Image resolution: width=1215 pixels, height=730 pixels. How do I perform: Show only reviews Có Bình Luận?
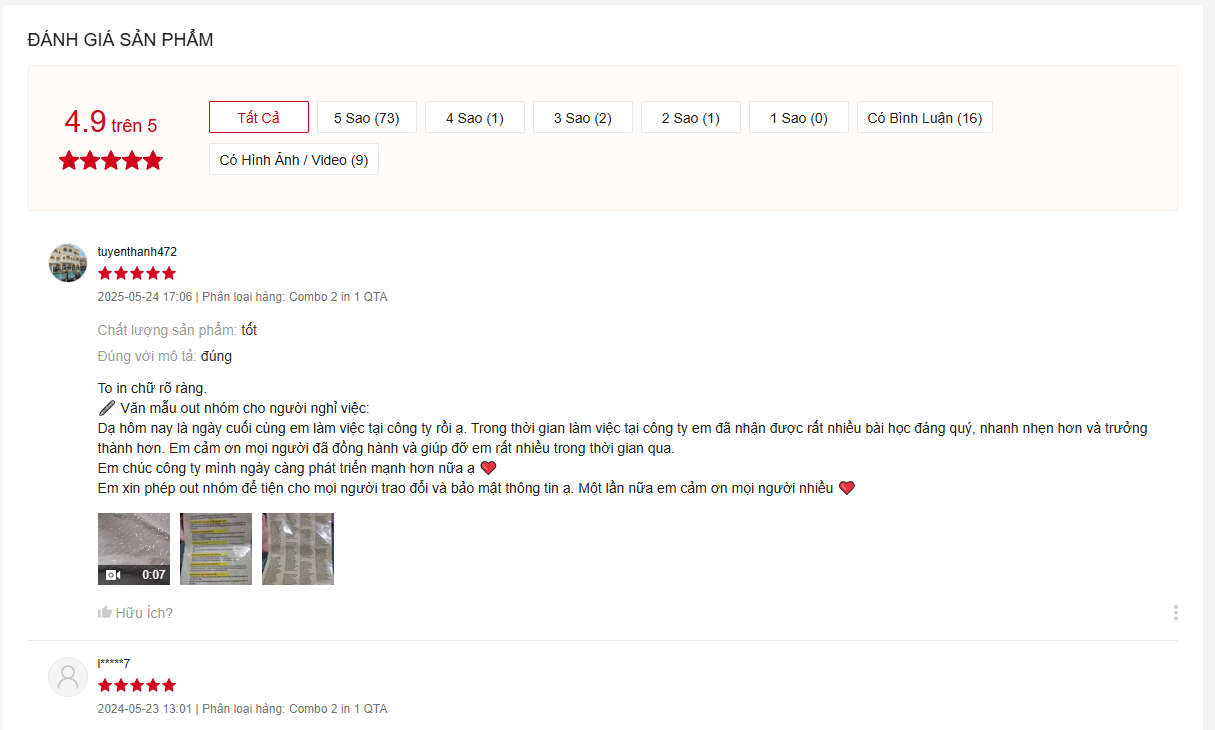tap(925, 118)
